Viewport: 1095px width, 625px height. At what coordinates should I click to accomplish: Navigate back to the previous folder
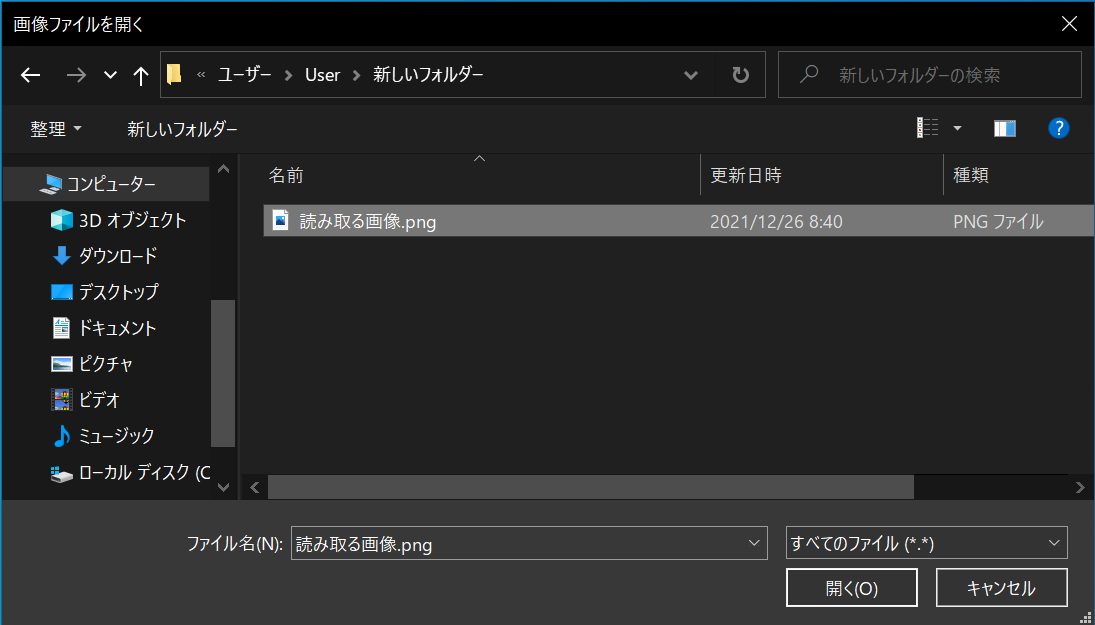pyautogui.click(x=30, y=75)
